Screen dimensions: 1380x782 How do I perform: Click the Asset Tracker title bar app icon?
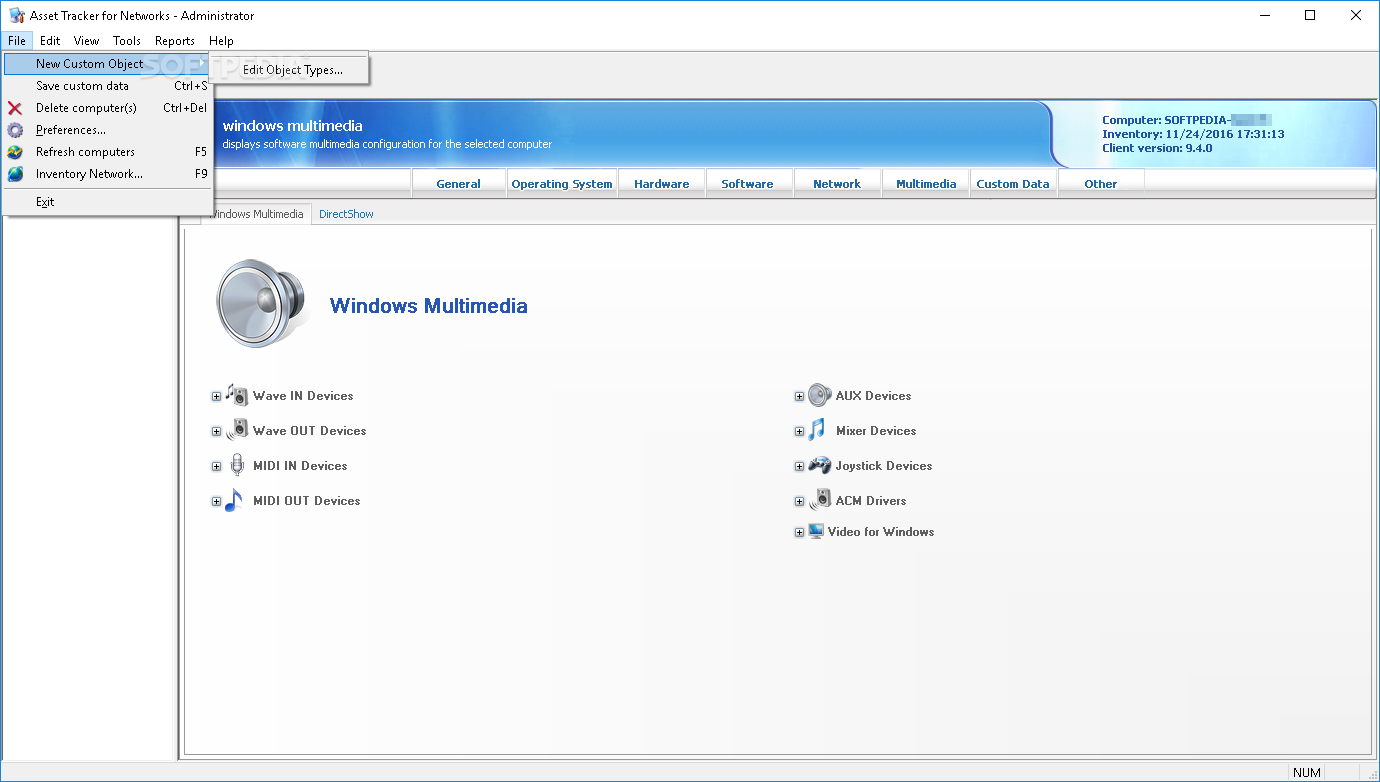pyautogui.click(x=16, y=16)
